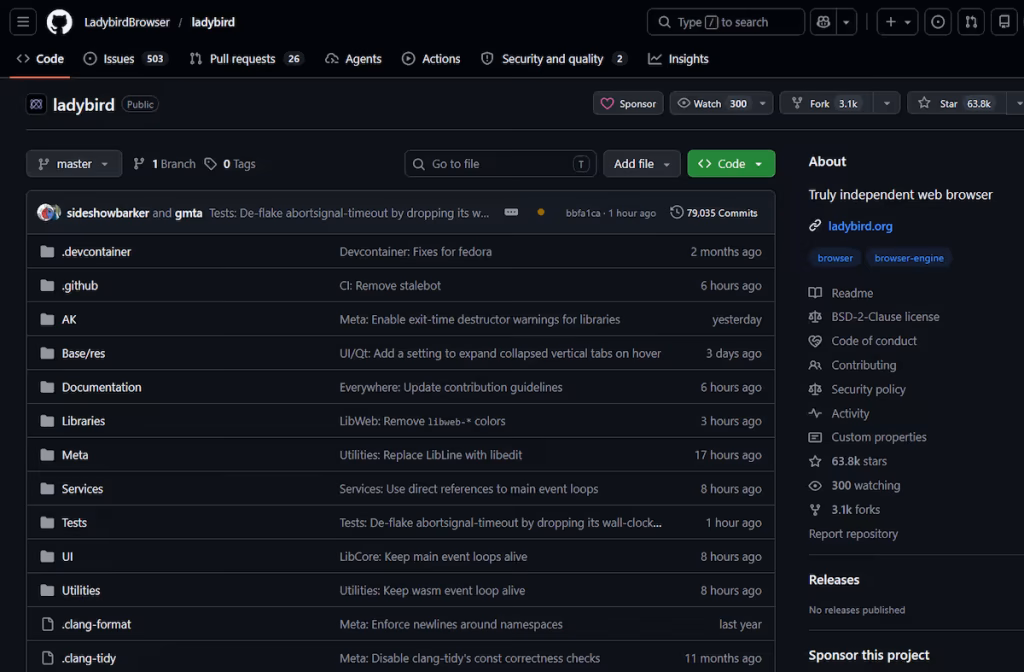Click the Readme book icon
The height and width of the screenshot is (672, 1024).
[815, 293]
